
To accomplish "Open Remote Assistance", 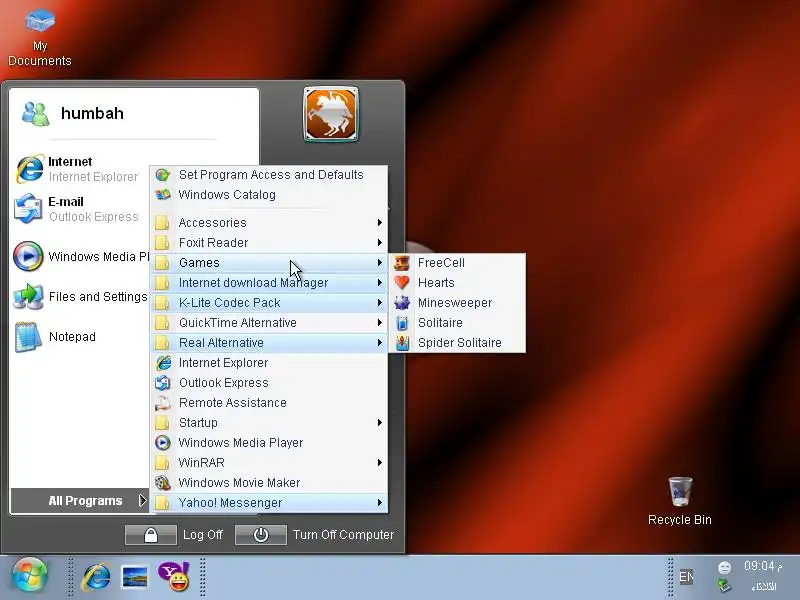I will tap(269, 403).
